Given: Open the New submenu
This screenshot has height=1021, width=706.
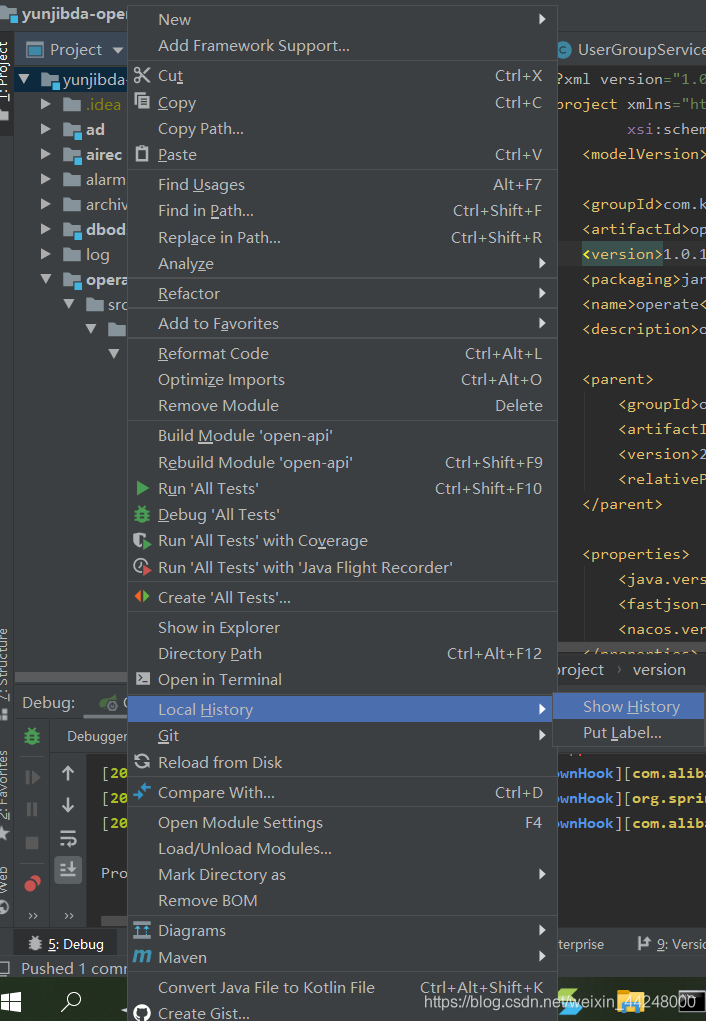Looking at the screenshot, I should [342, 20].
